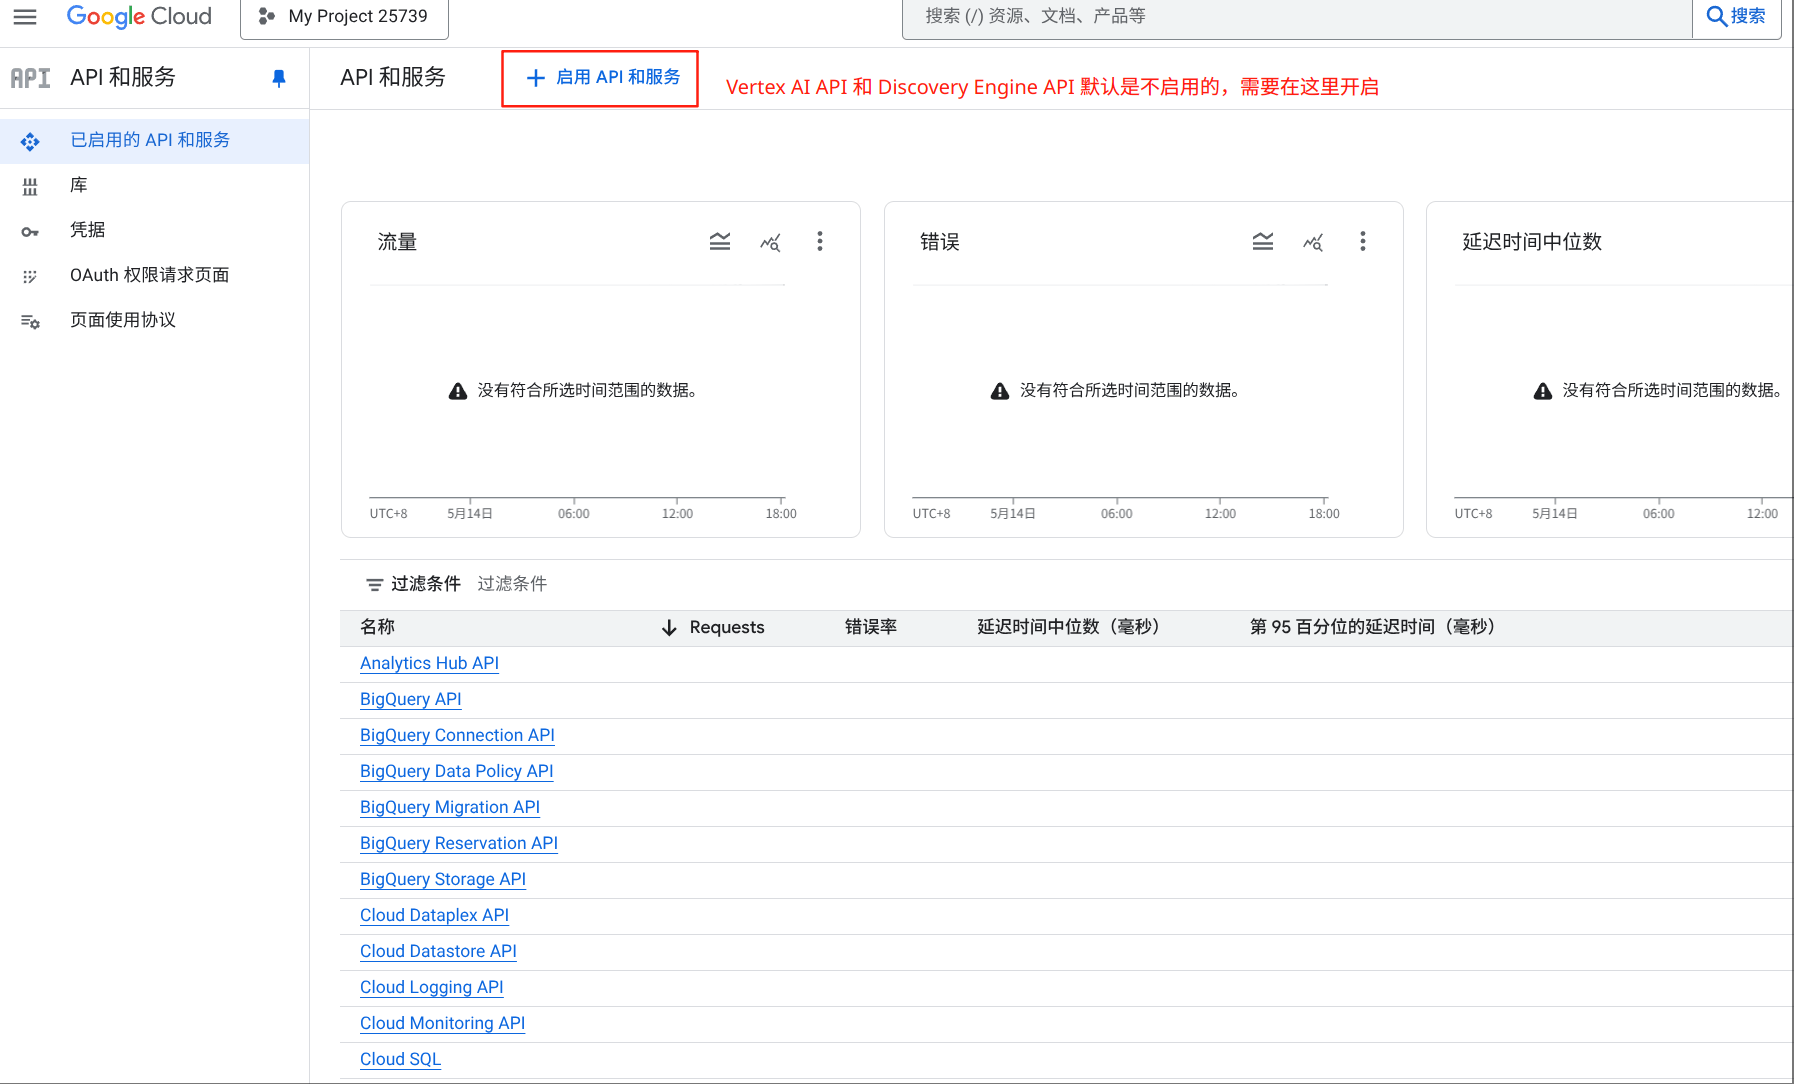Open Cloud SQL link
The width and height of the screenshot is (1794, 1084).
(400, 1059)
